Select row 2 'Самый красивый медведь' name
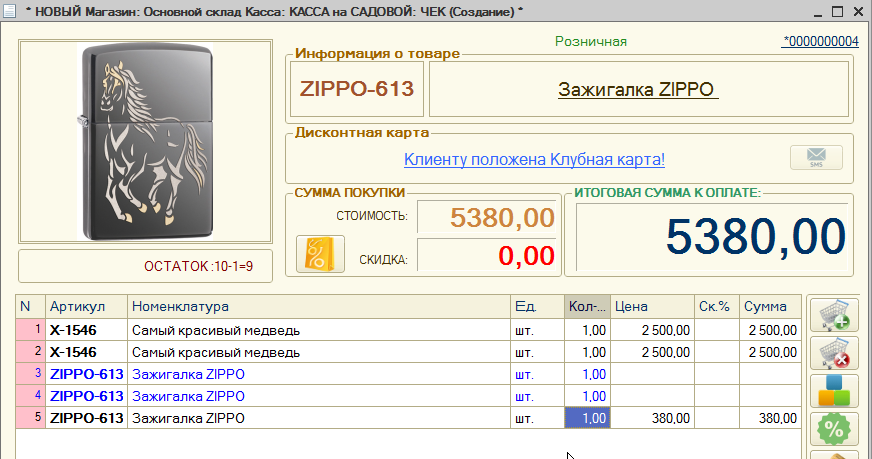 [x=319, y=352]
